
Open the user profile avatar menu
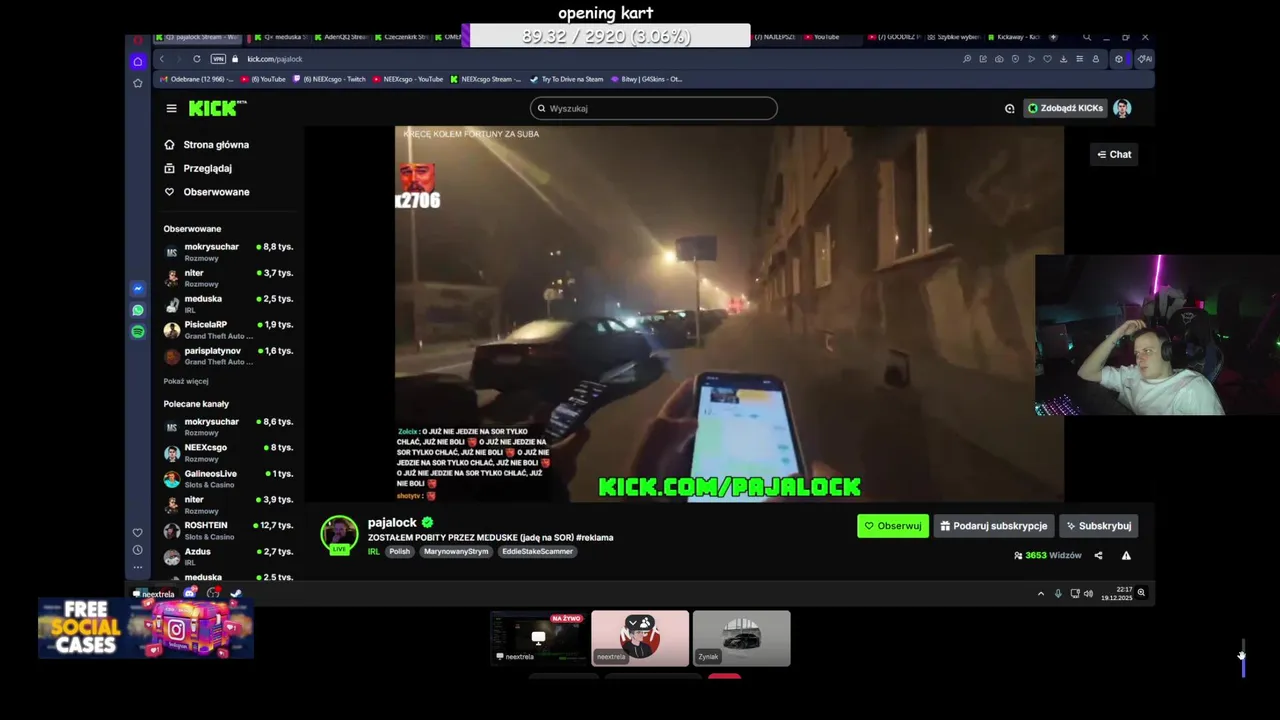1122,108
